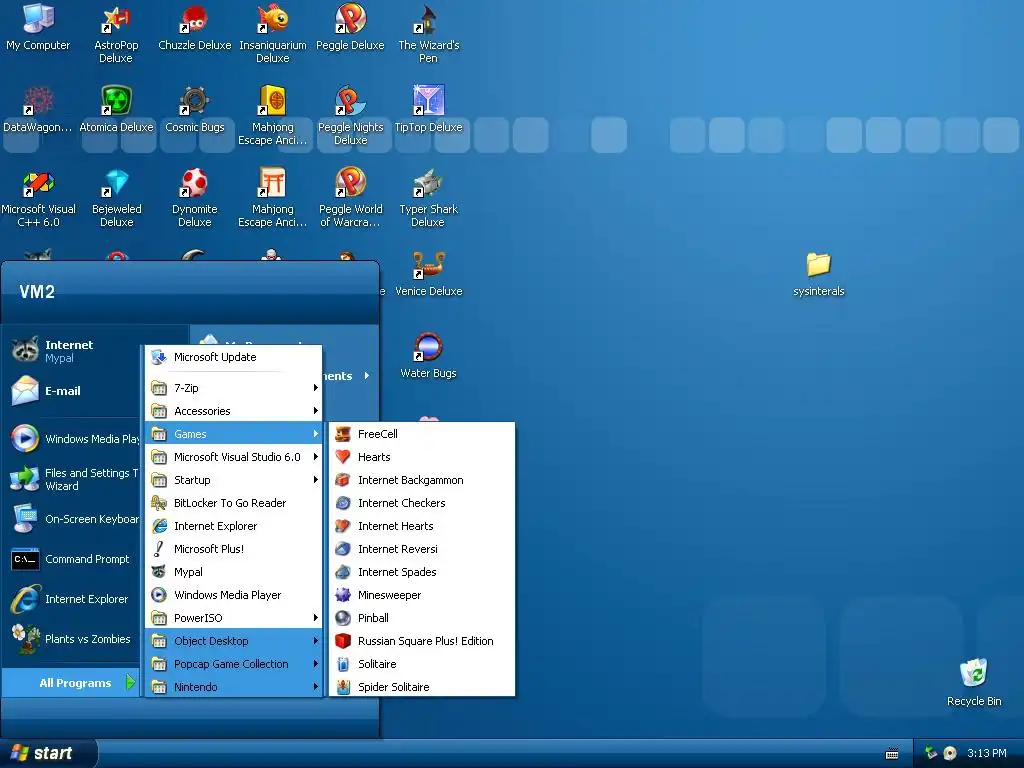Launch On-Screen Keyboard from Start menu
This screenshot has height=768, width=1024.
[x=74, y=519]
